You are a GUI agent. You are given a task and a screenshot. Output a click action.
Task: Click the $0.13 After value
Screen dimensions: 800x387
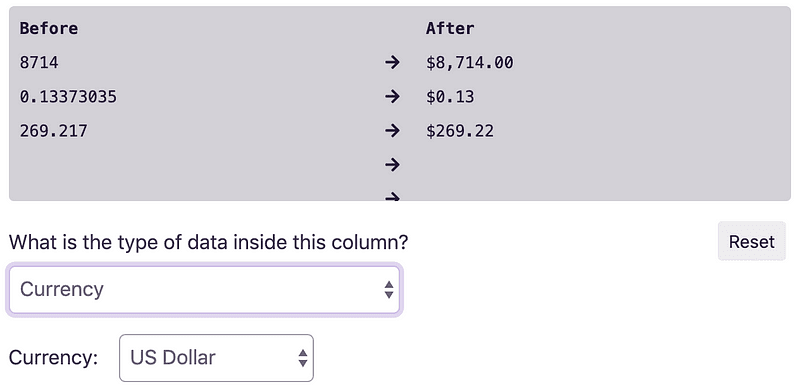click(x=450, y=96)
